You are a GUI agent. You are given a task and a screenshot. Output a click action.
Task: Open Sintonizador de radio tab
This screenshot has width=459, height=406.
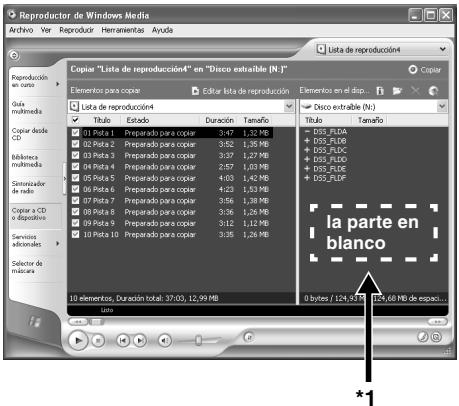point(35,187)
